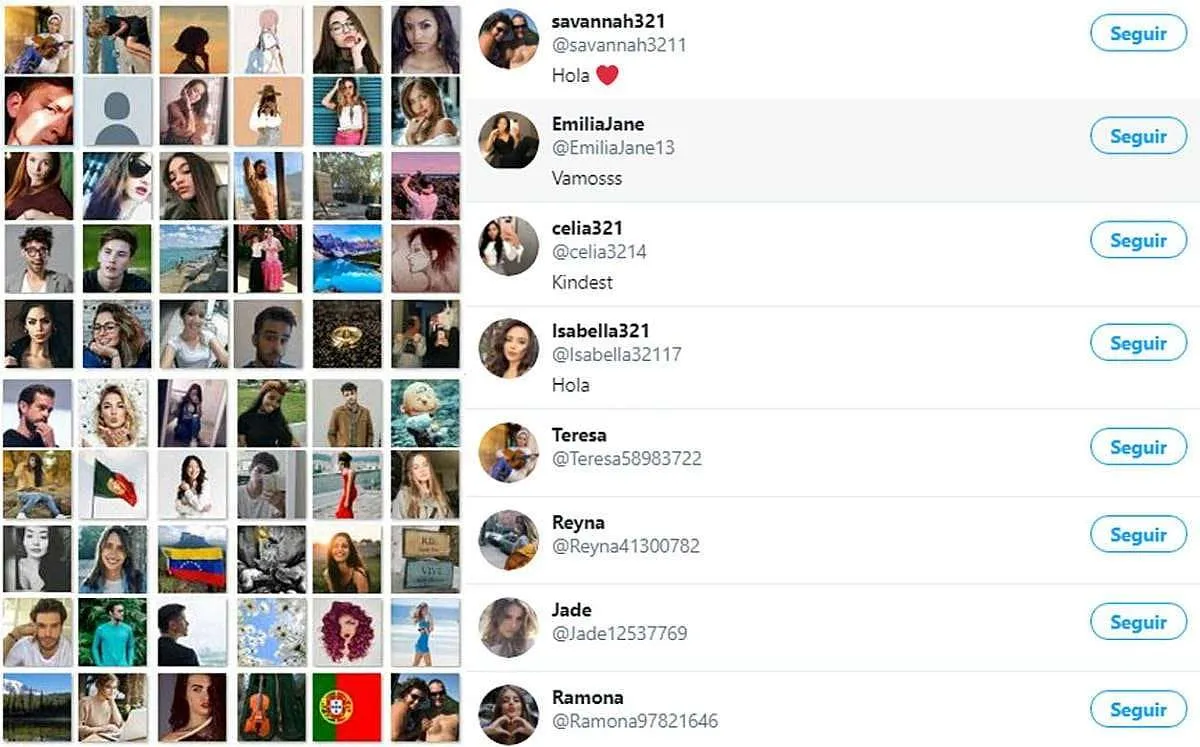Click the violin photo thumbnail
Image resolution: width=1200 pixels, height=747 pixels.
click(271, 707)
